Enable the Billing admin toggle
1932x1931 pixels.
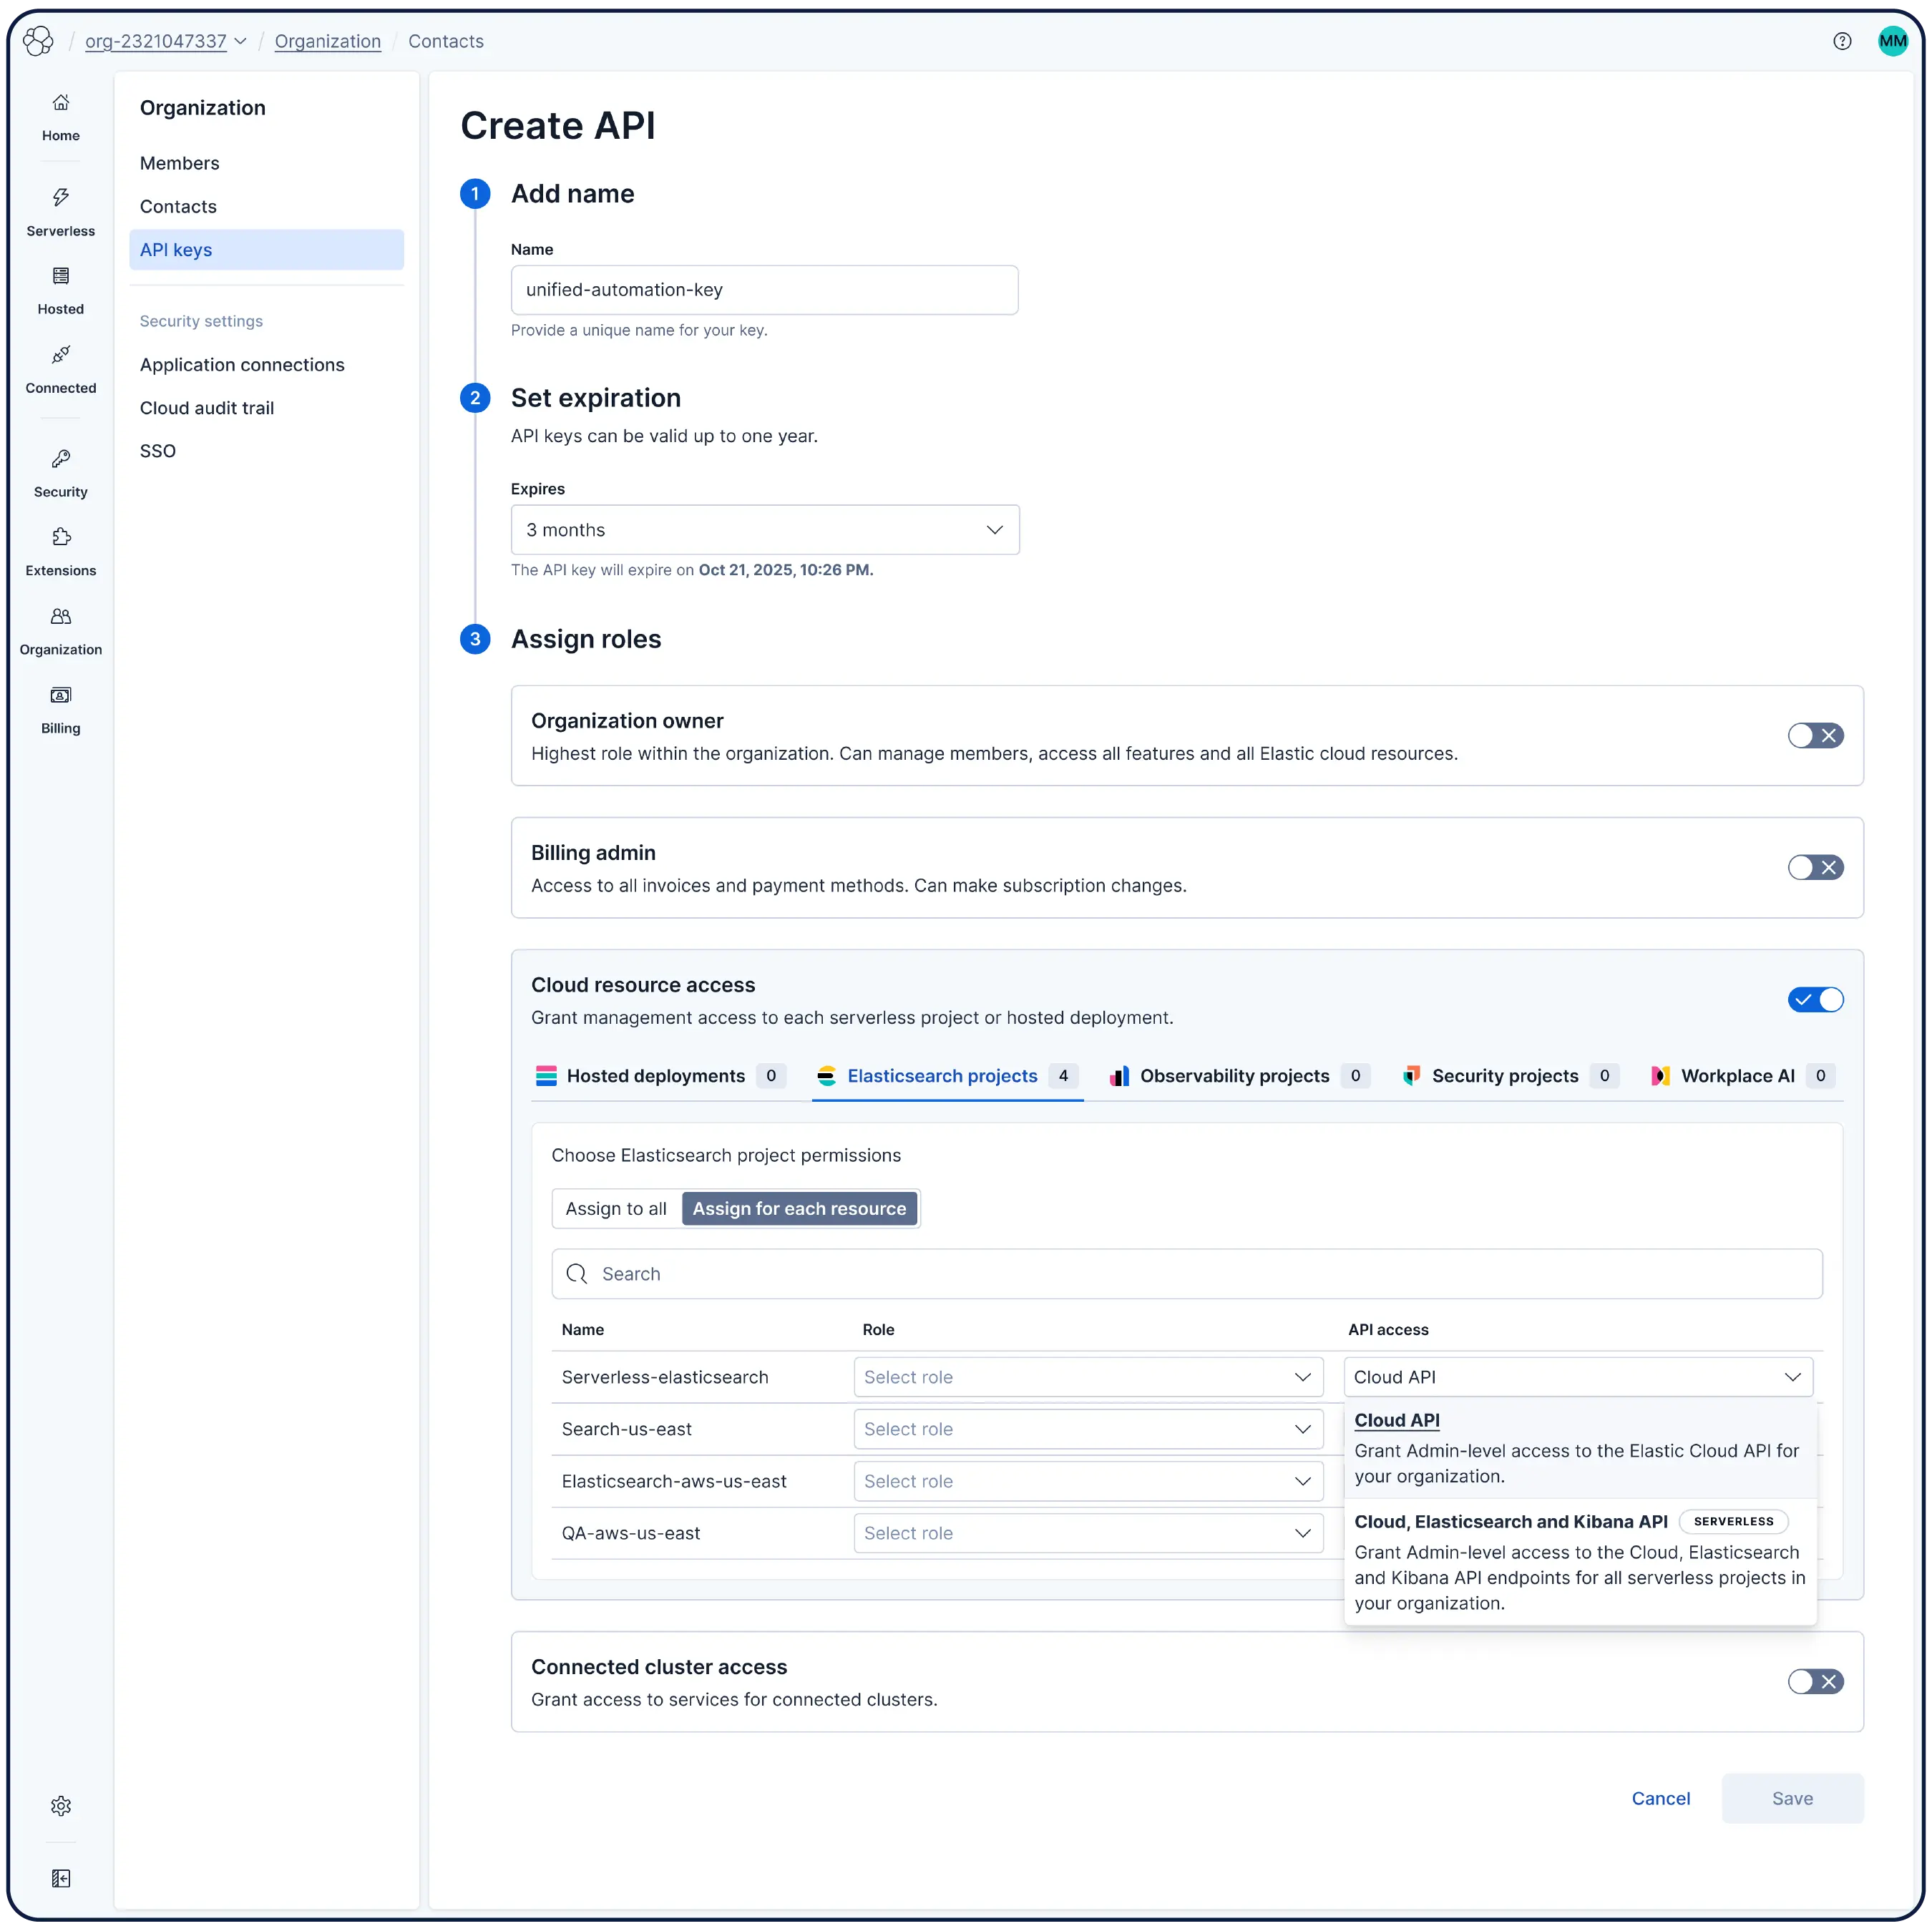(1815, 868)
